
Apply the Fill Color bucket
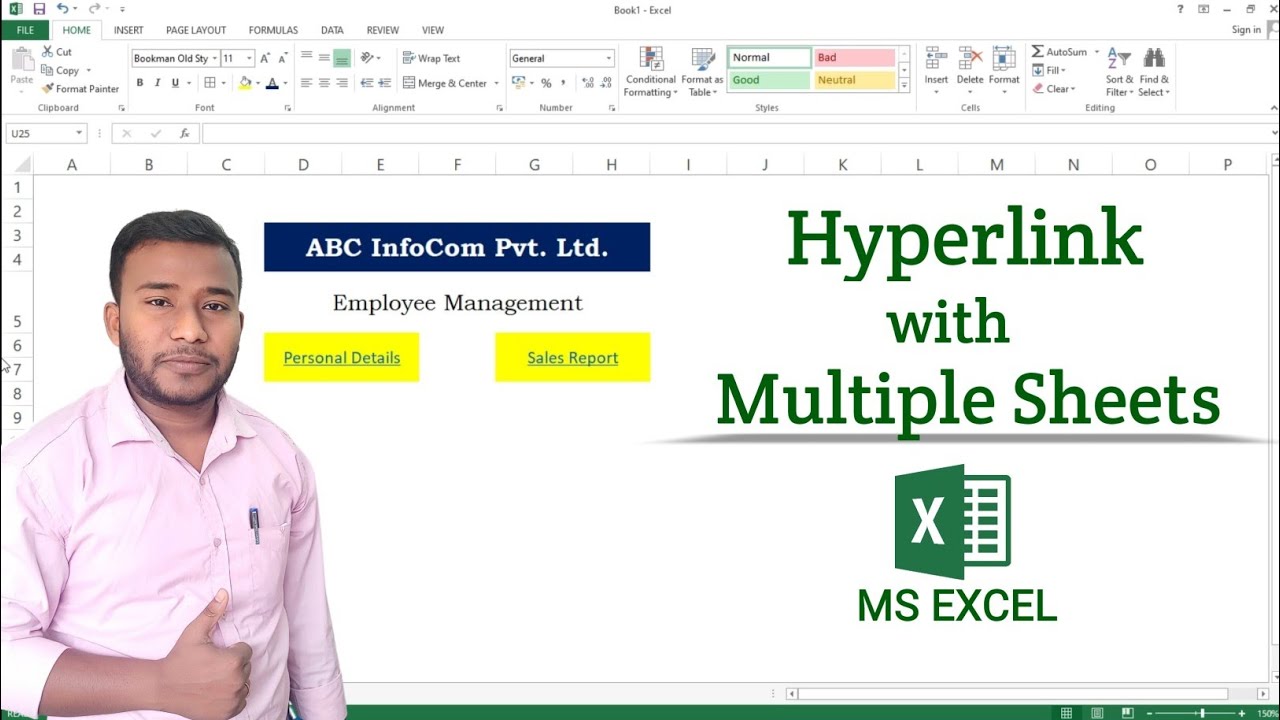pos(245,83)
